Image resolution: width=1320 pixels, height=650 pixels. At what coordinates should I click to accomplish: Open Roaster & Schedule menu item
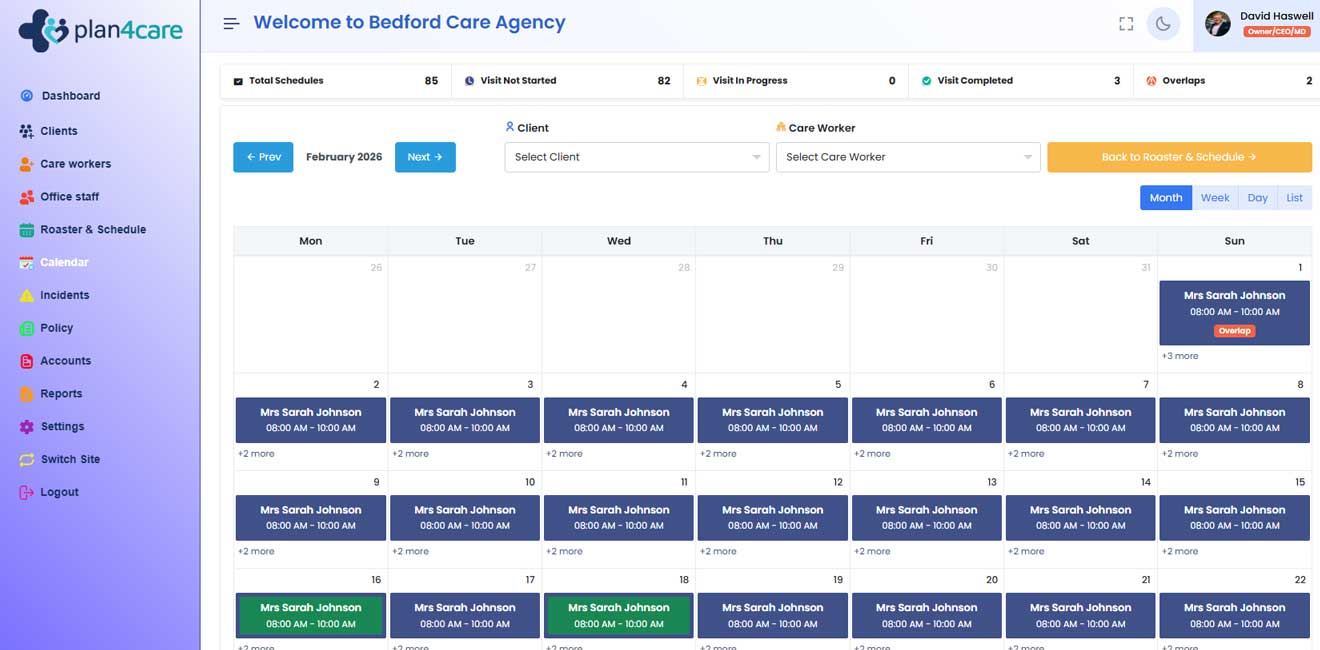coord(93,230)
